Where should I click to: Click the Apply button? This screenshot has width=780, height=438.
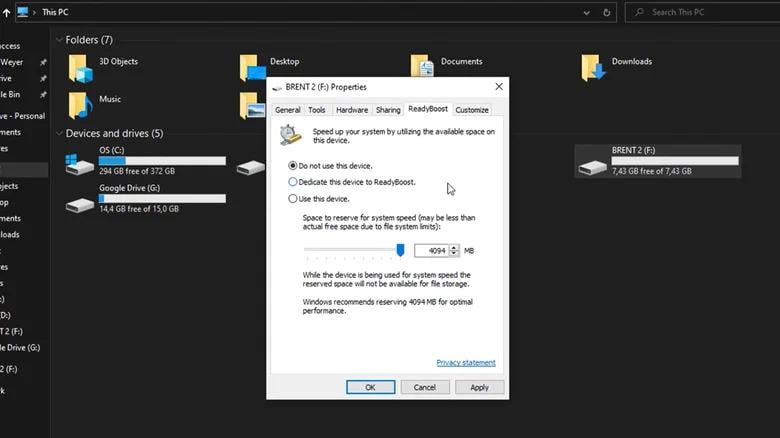click(x=479, y=387)
